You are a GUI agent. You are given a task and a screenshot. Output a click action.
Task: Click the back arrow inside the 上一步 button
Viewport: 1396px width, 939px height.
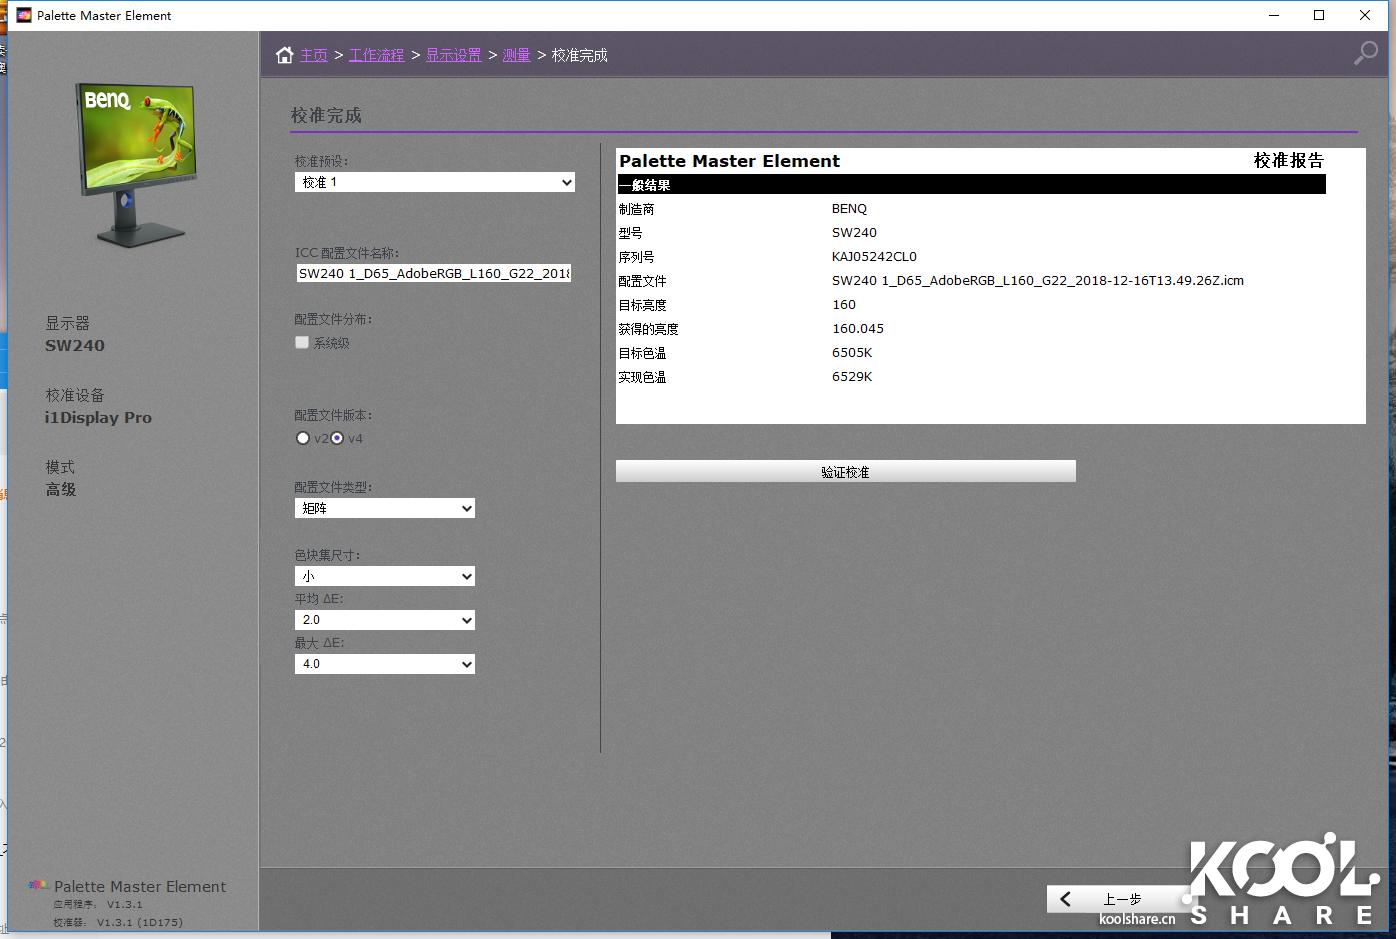(1064, 898)
